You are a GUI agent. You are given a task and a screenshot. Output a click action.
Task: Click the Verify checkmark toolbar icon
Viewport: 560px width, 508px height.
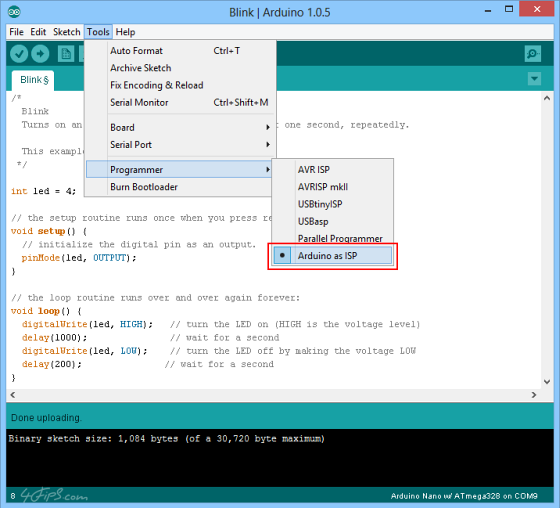coord(19,54)
